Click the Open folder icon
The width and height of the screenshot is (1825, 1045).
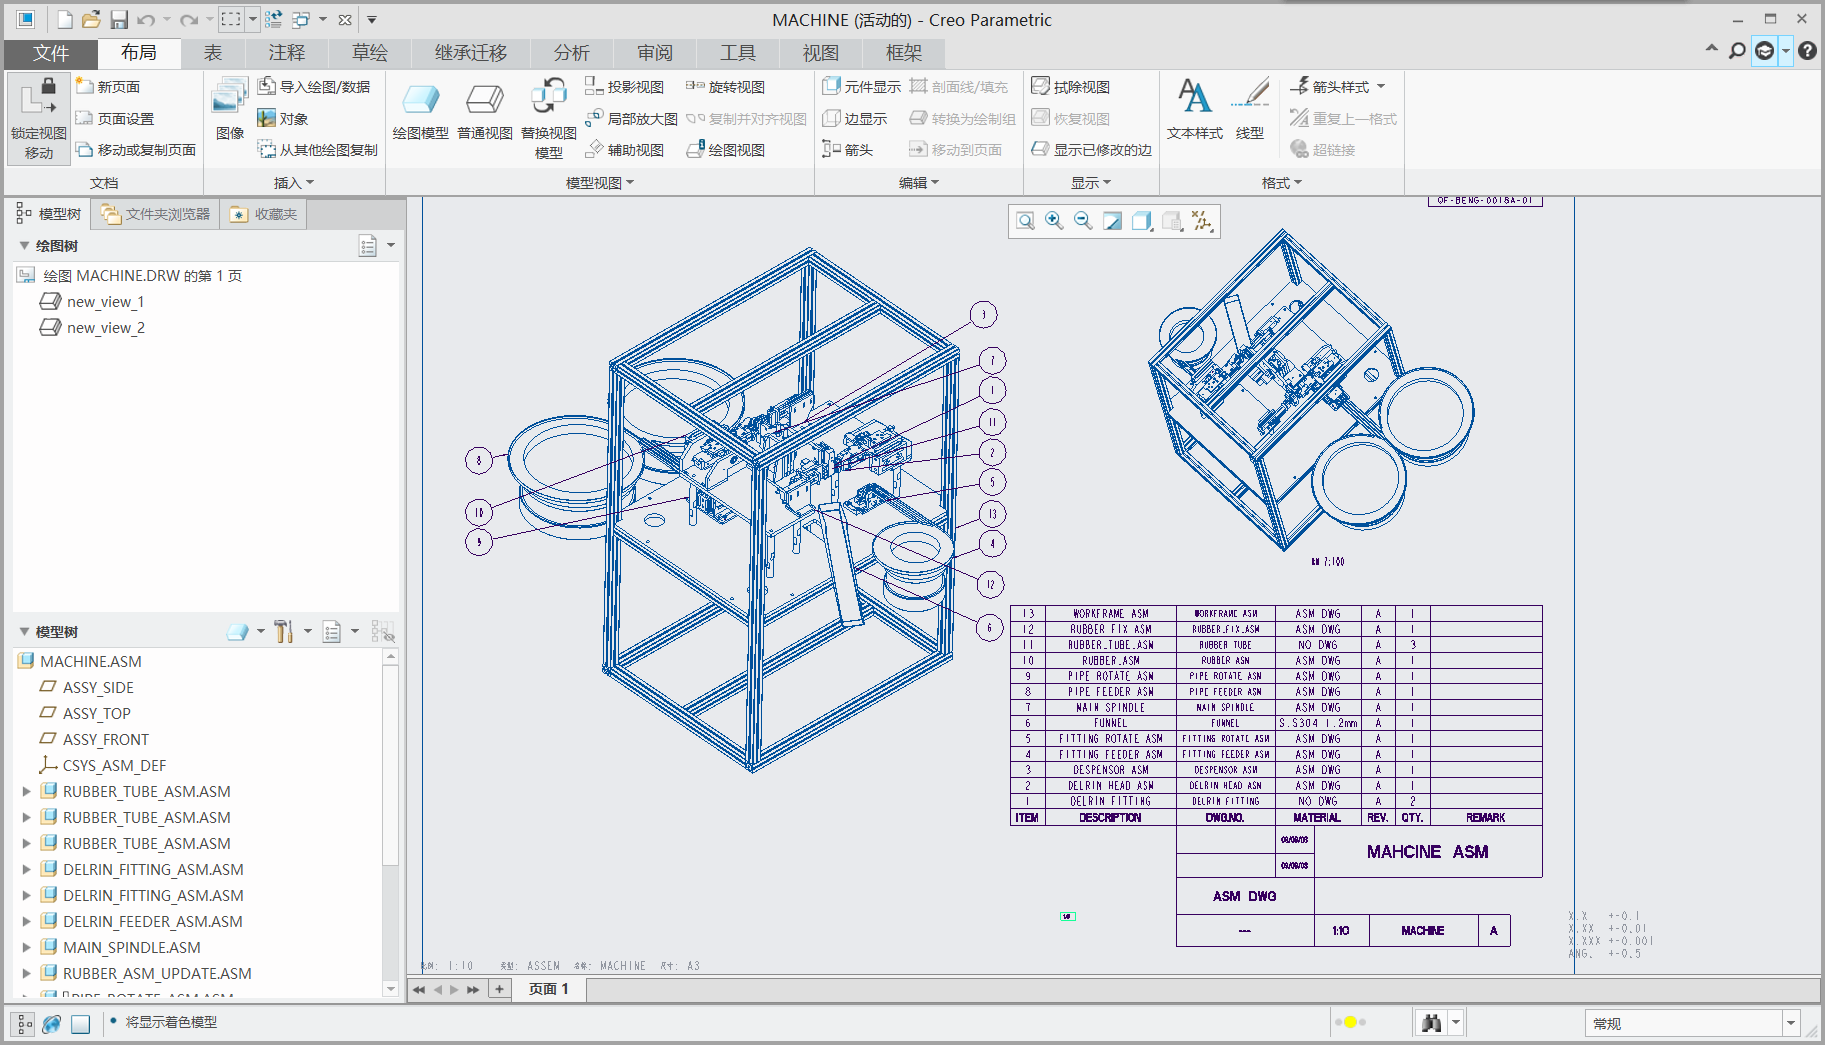pos(91,20)
